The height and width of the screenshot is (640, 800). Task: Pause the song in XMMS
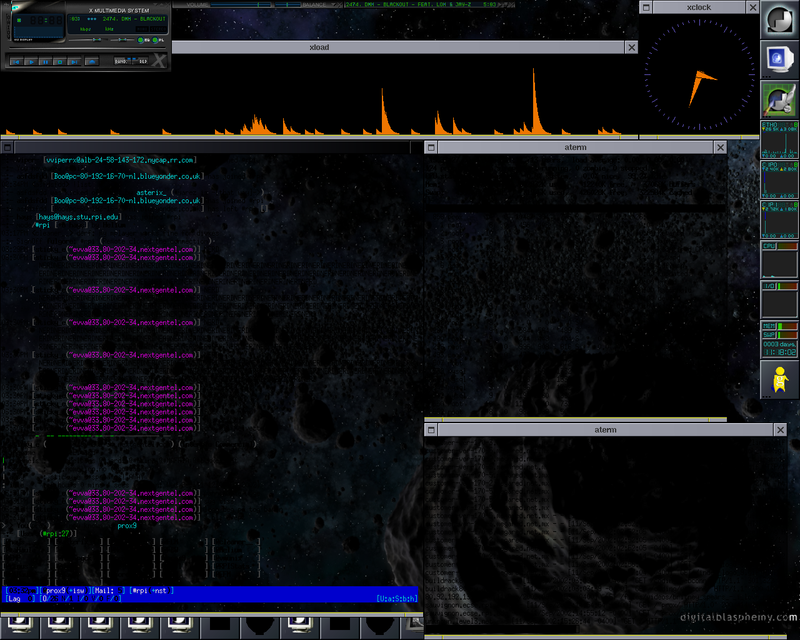click(x=45, y=62)
